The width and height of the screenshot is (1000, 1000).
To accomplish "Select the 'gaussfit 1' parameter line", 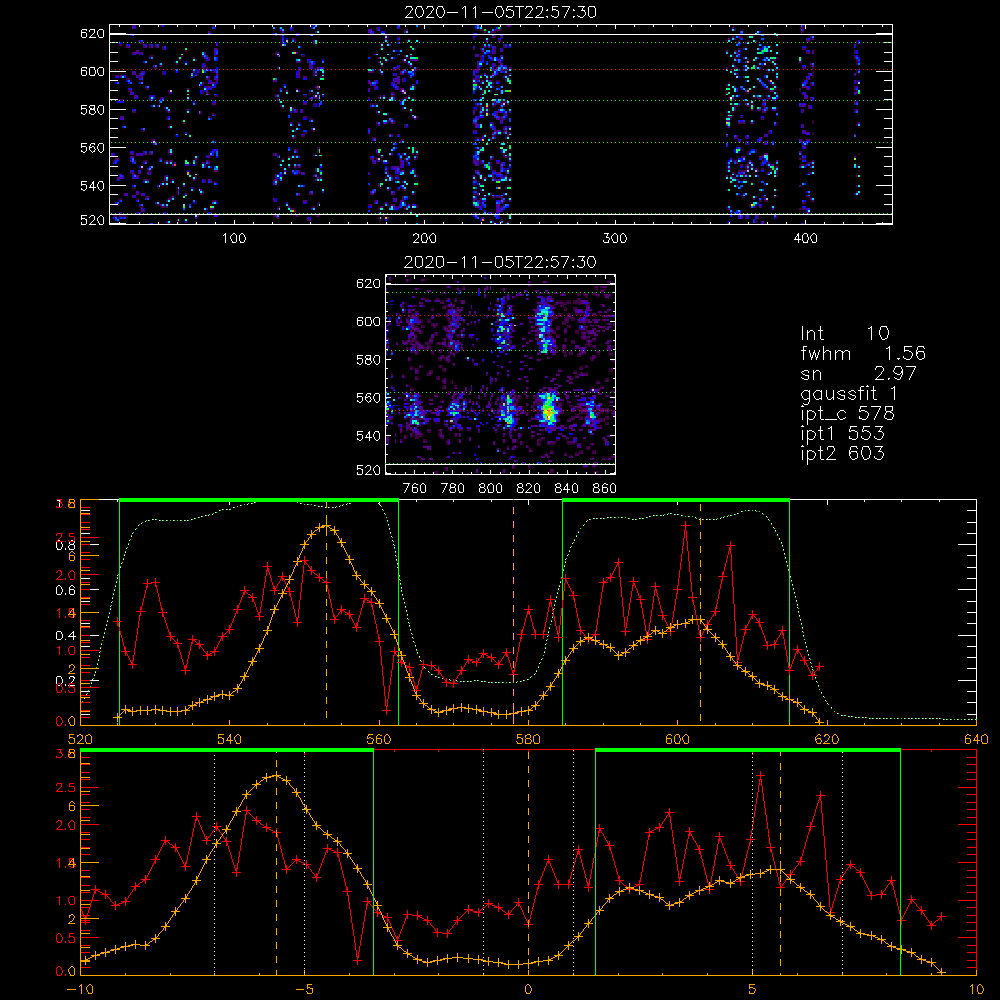I will click(x=849, y=393).
